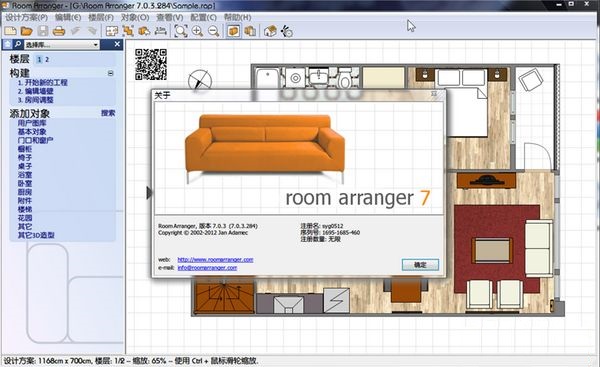Viewport: 600px width, 367px height.
Task: Switch to floor 1
Action: [39, 59]
